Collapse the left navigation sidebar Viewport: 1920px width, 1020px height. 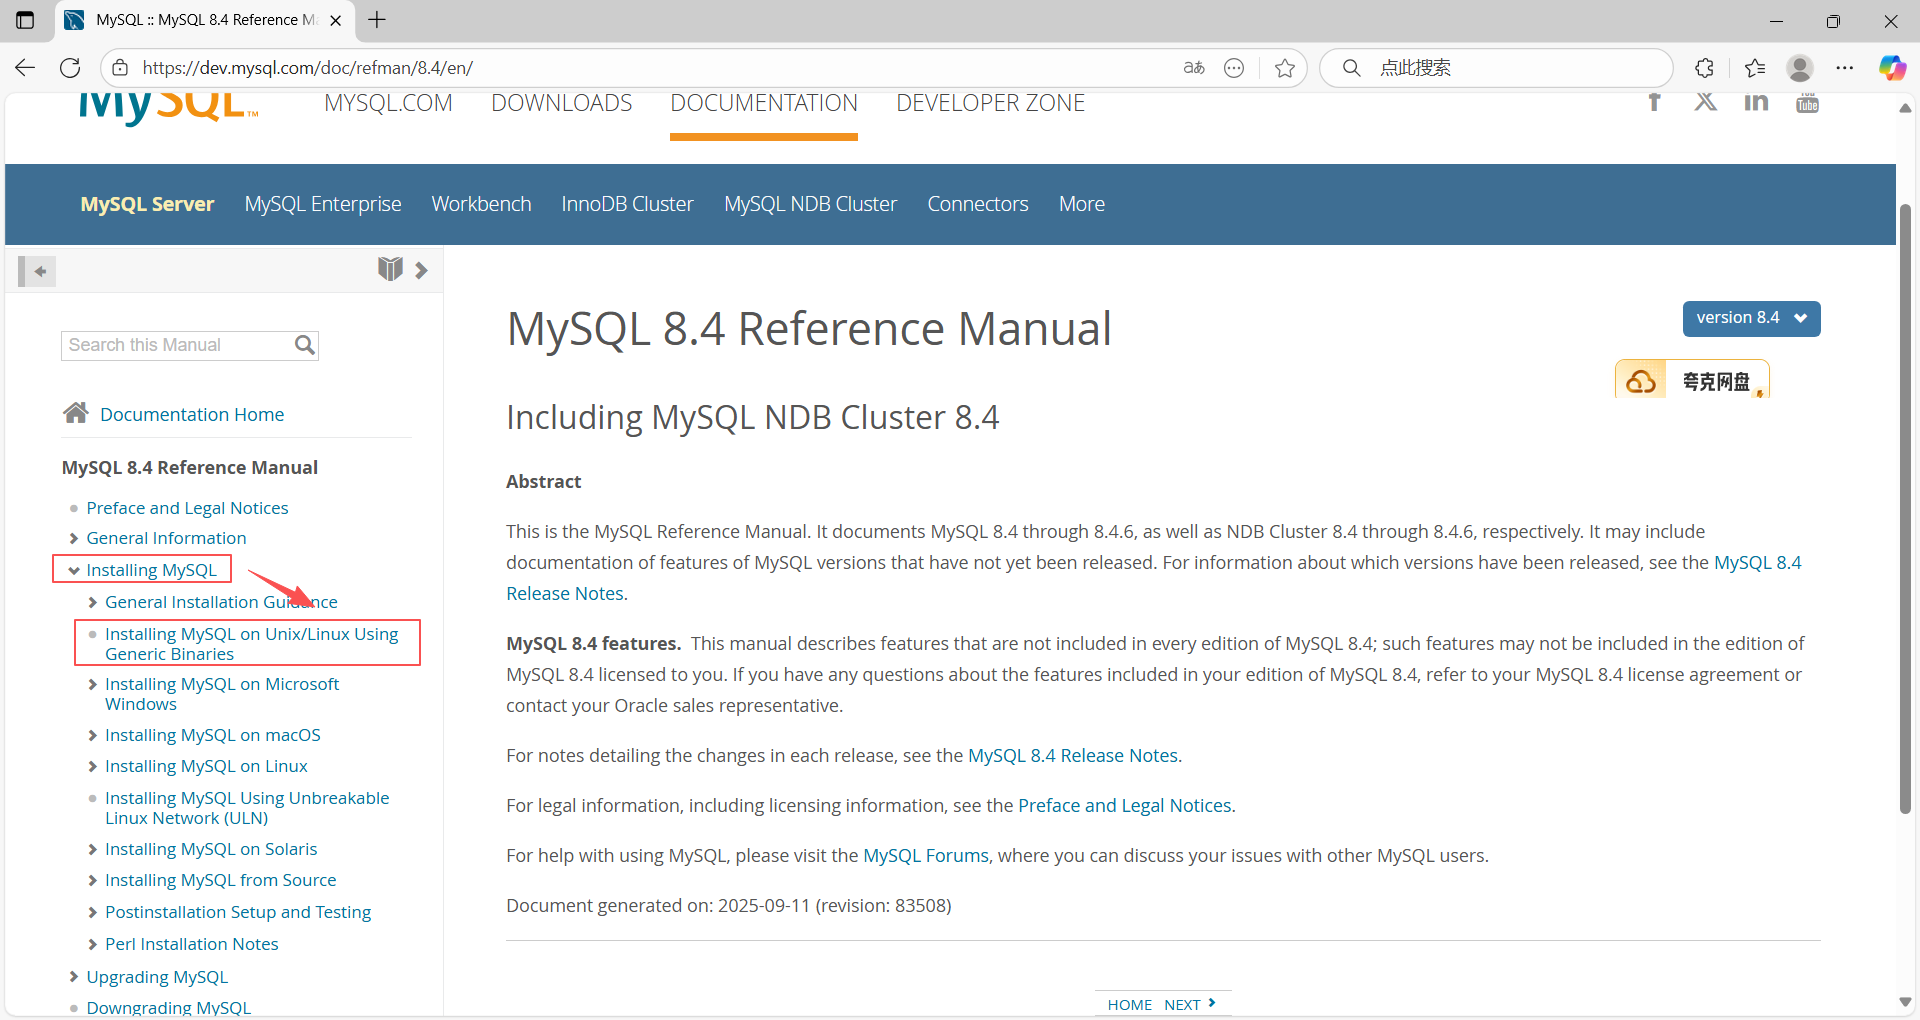(x=37, y=271)
